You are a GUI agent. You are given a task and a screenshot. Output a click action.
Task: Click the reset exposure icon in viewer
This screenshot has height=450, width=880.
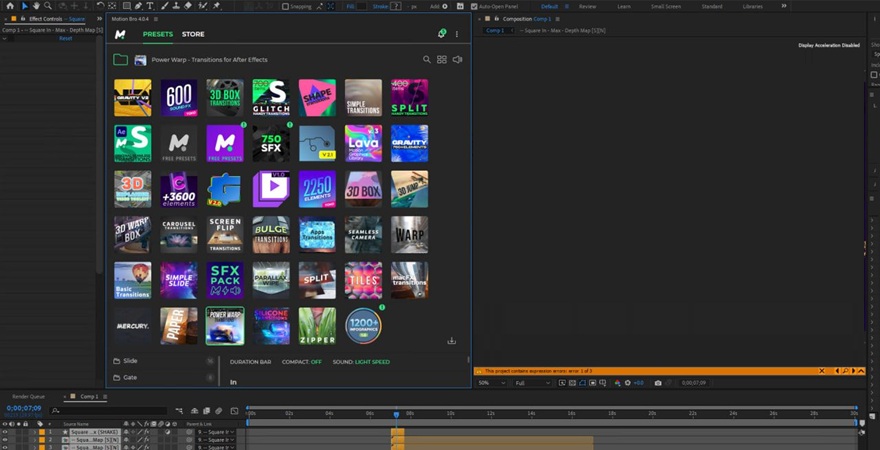pos(627,383)
